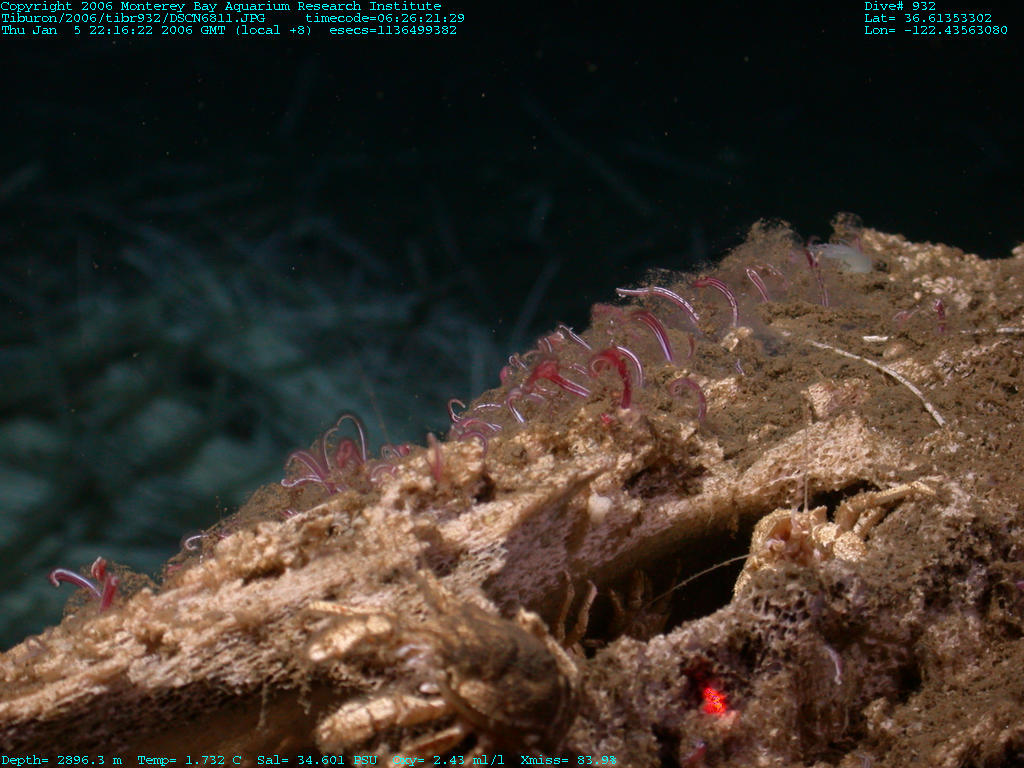Click the Xmiss= 83.9% reading
This screenshot has width=1024, height=768.
coord(568,760)
